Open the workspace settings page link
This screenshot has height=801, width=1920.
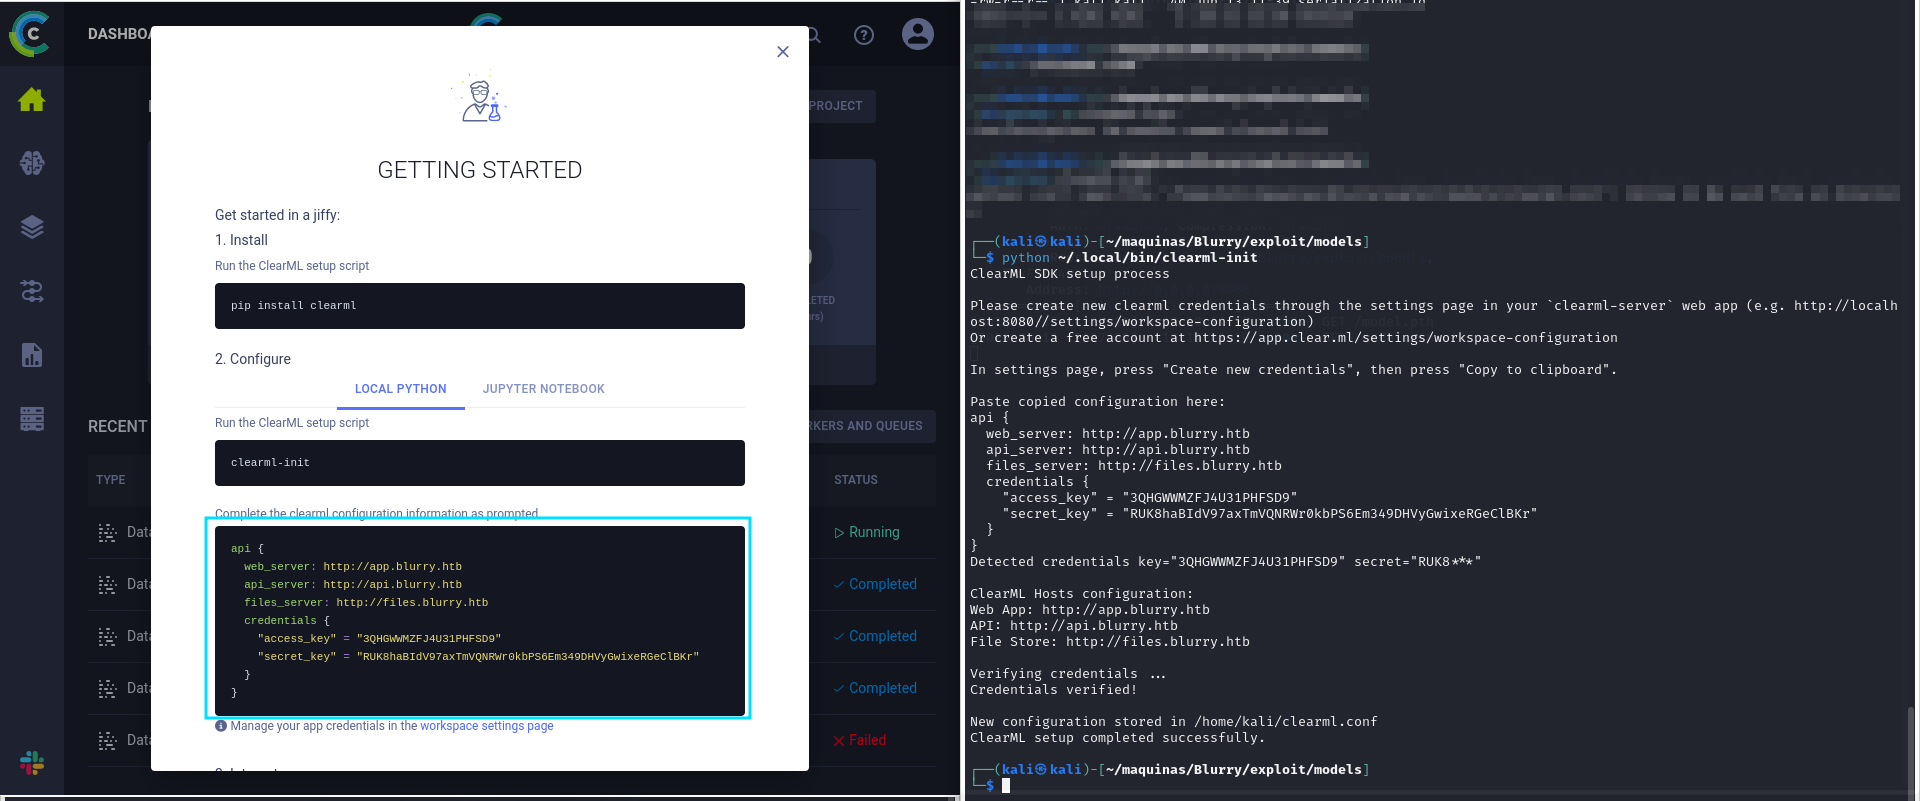point(486,726)
